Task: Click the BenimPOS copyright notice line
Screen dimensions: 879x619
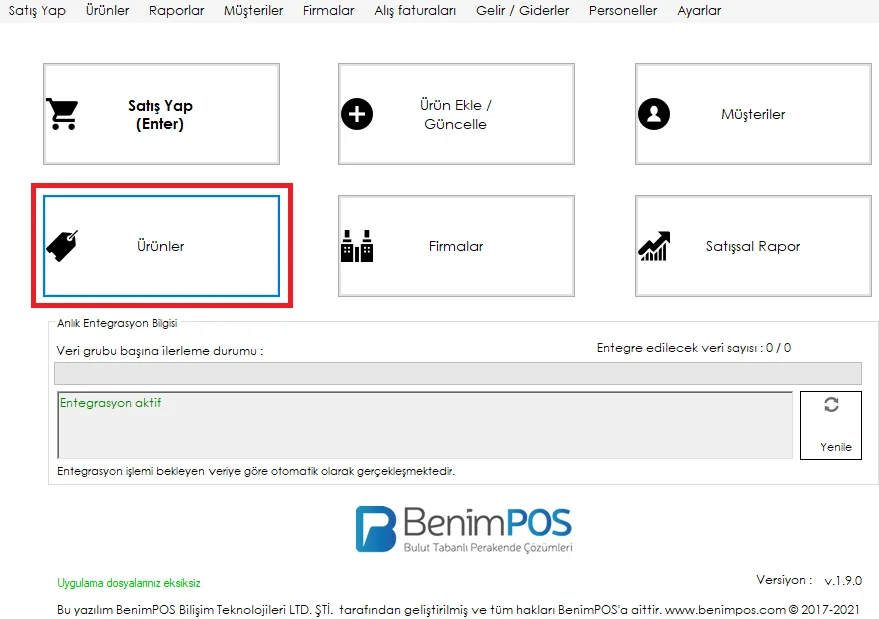Action: tap(458, 609)
